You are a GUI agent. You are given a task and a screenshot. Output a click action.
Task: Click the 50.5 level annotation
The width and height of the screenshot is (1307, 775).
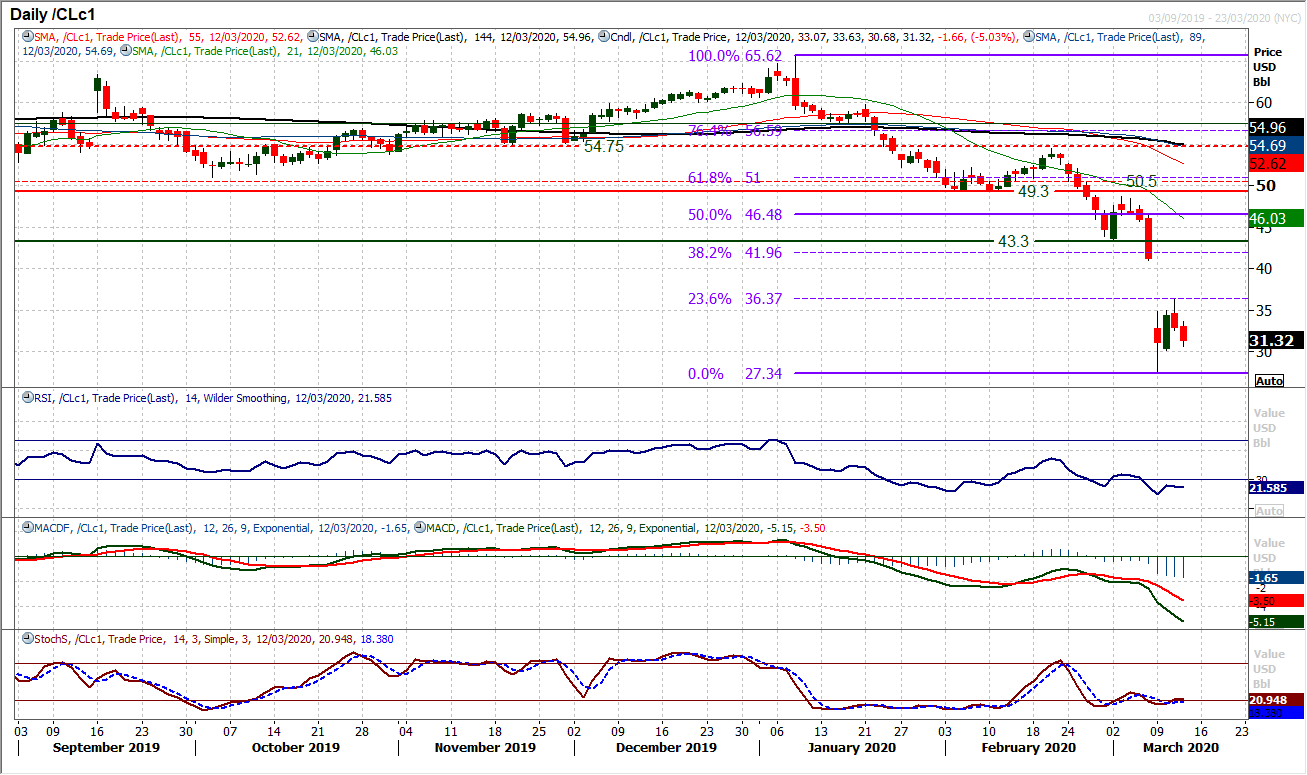1143,181
